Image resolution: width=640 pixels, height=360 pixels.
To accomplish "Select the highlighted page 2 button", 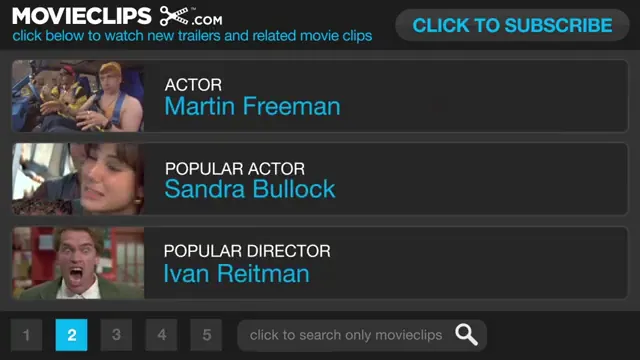I will tap(71, 335).
